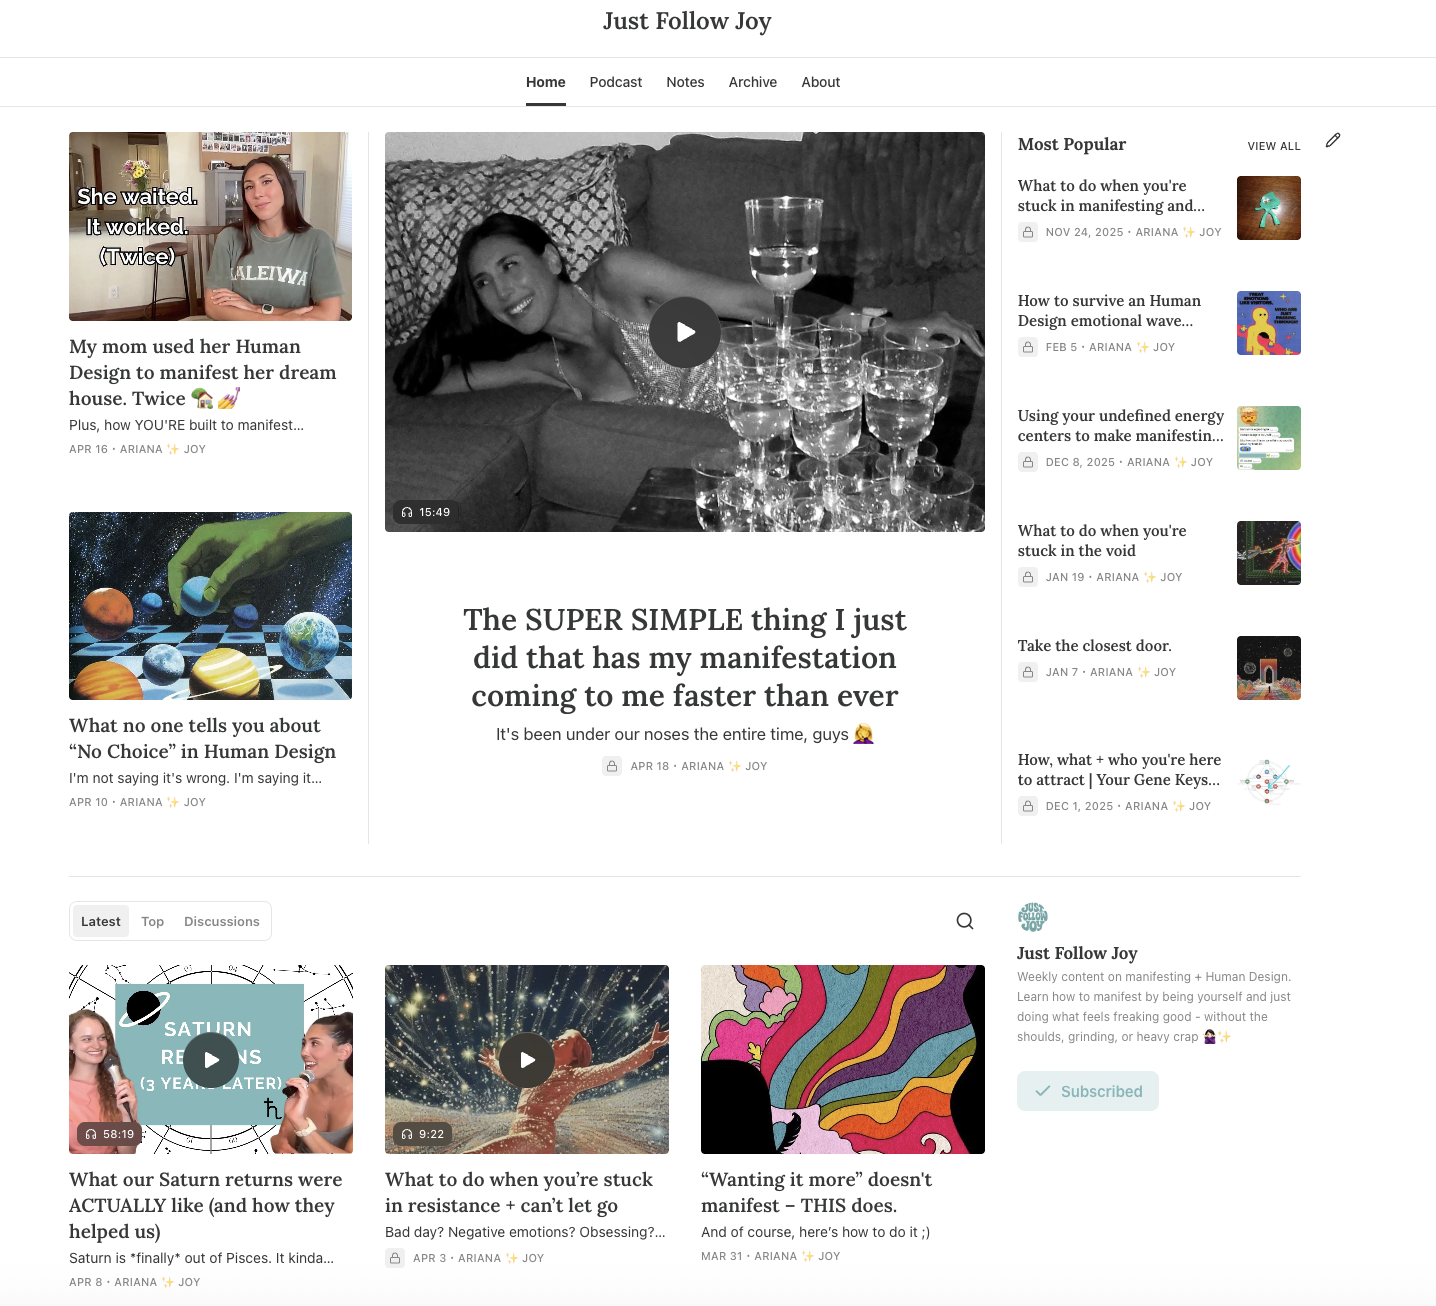Click the headphones 15:49 duration badge
This screenshot has height=1306, width=1436.
tap(426, 512)
